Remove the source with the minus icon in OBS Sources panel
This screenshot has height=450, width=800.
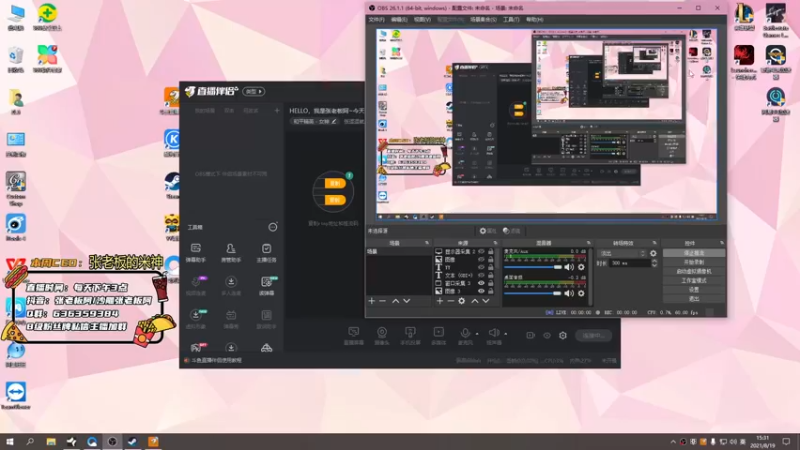pos(451,301)
